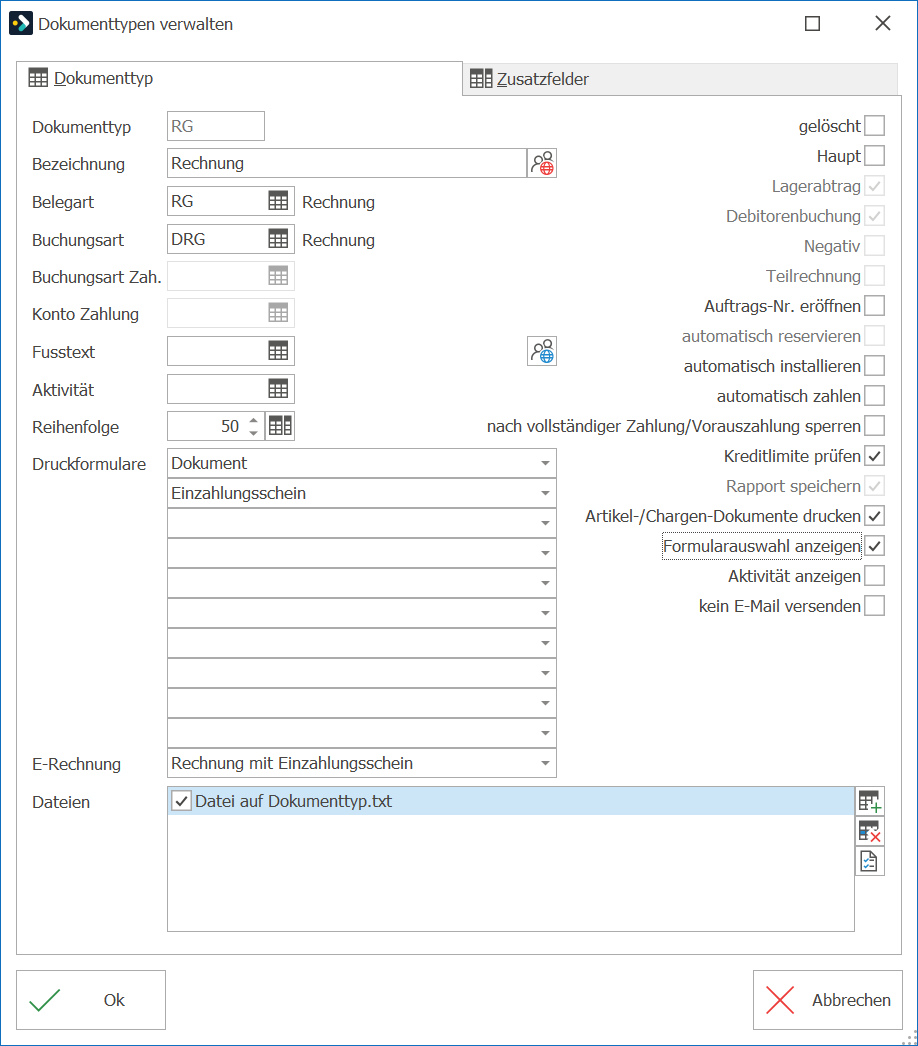
Task: Click the file checklist icon beside Dateien
Action: (x=870, y=861)
